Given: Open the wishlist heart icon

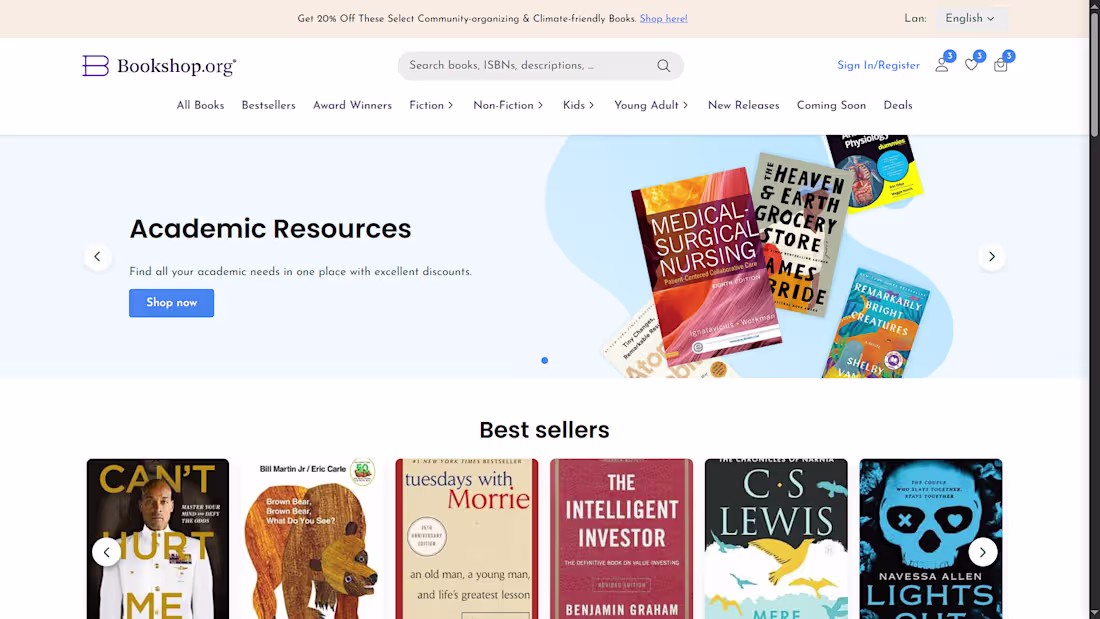Looking at the screenshot, I should pyautogui.click(x=970, y=64).
